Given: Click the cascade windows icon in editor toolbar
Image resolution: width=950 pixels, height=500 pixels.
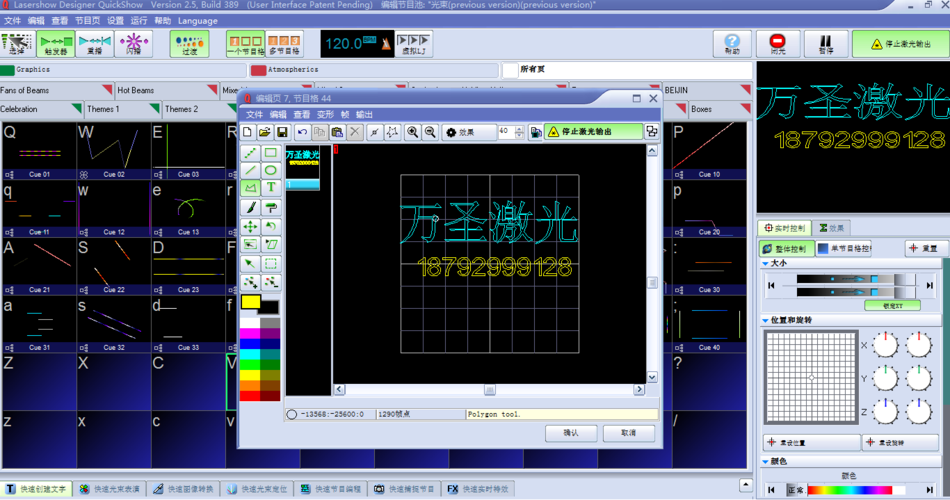Looking at the screenshot, I should (651, 132).
